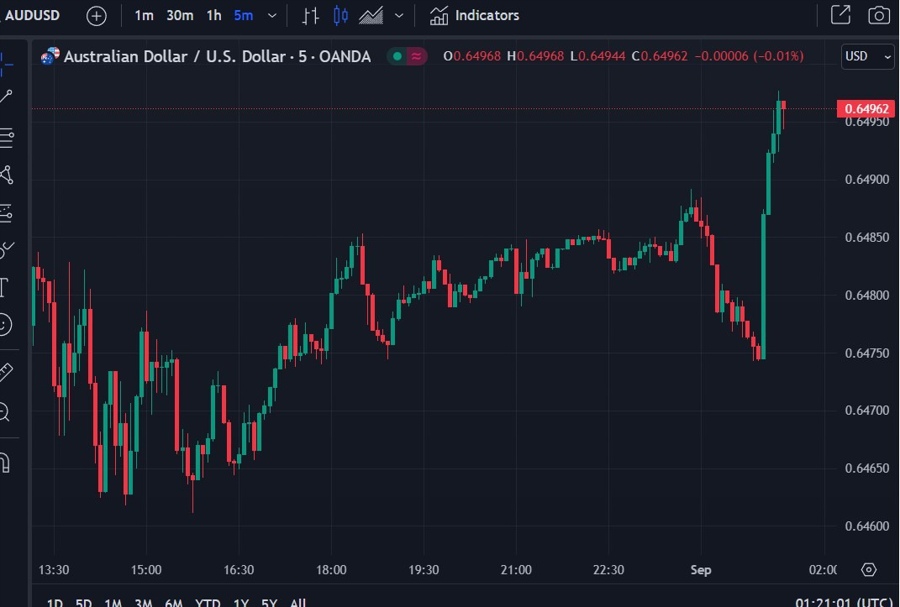Screen dimensions: 900x607
Task: Click the current price label 0.64962
Action: (x=866, y=108)
